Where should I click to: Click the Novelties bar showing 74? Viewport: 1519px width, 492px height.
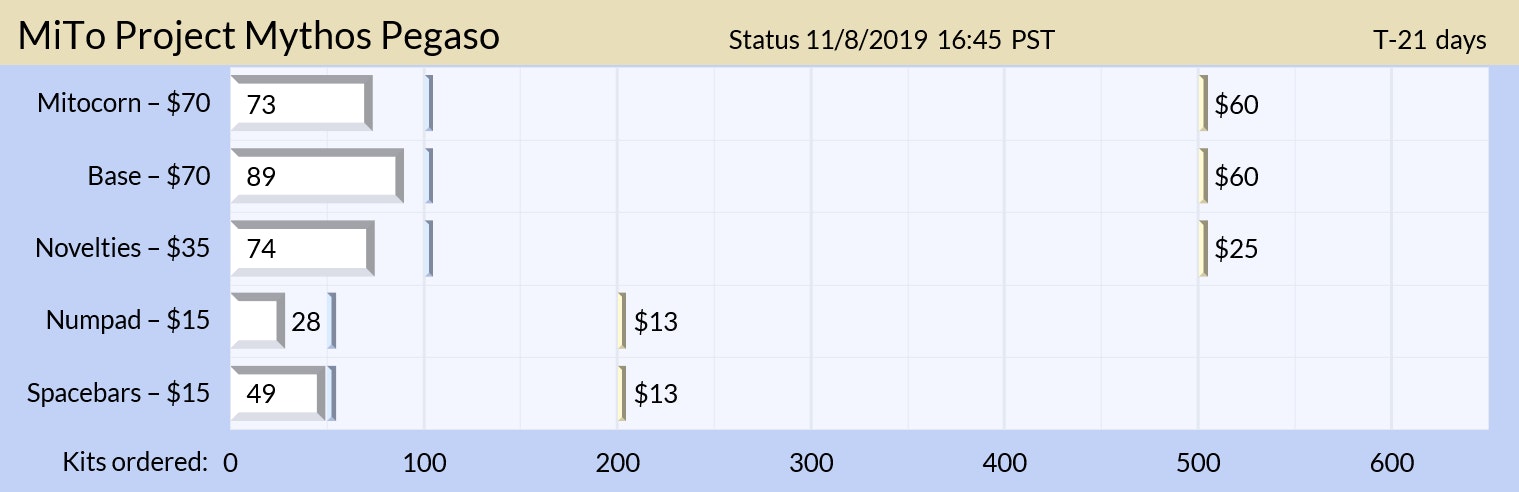point(301,248)
